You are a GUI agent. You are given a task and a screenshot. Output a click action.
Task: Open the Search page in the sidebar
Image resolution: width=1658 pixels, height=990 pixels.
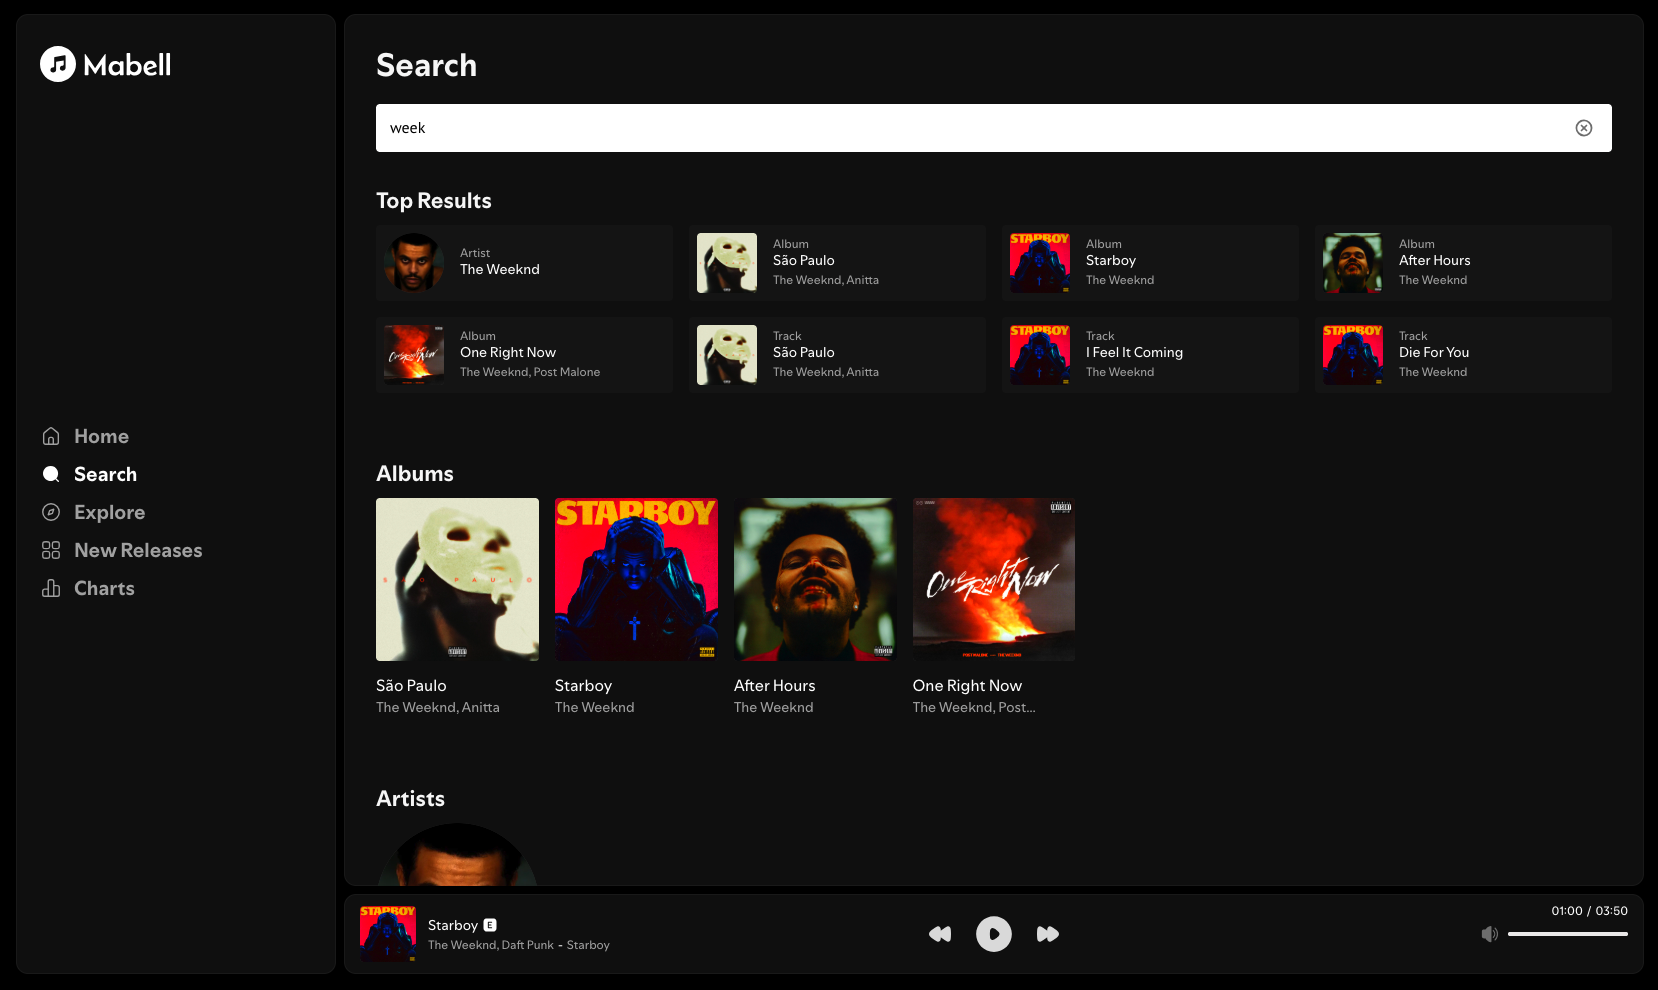(x=105, y=474)
